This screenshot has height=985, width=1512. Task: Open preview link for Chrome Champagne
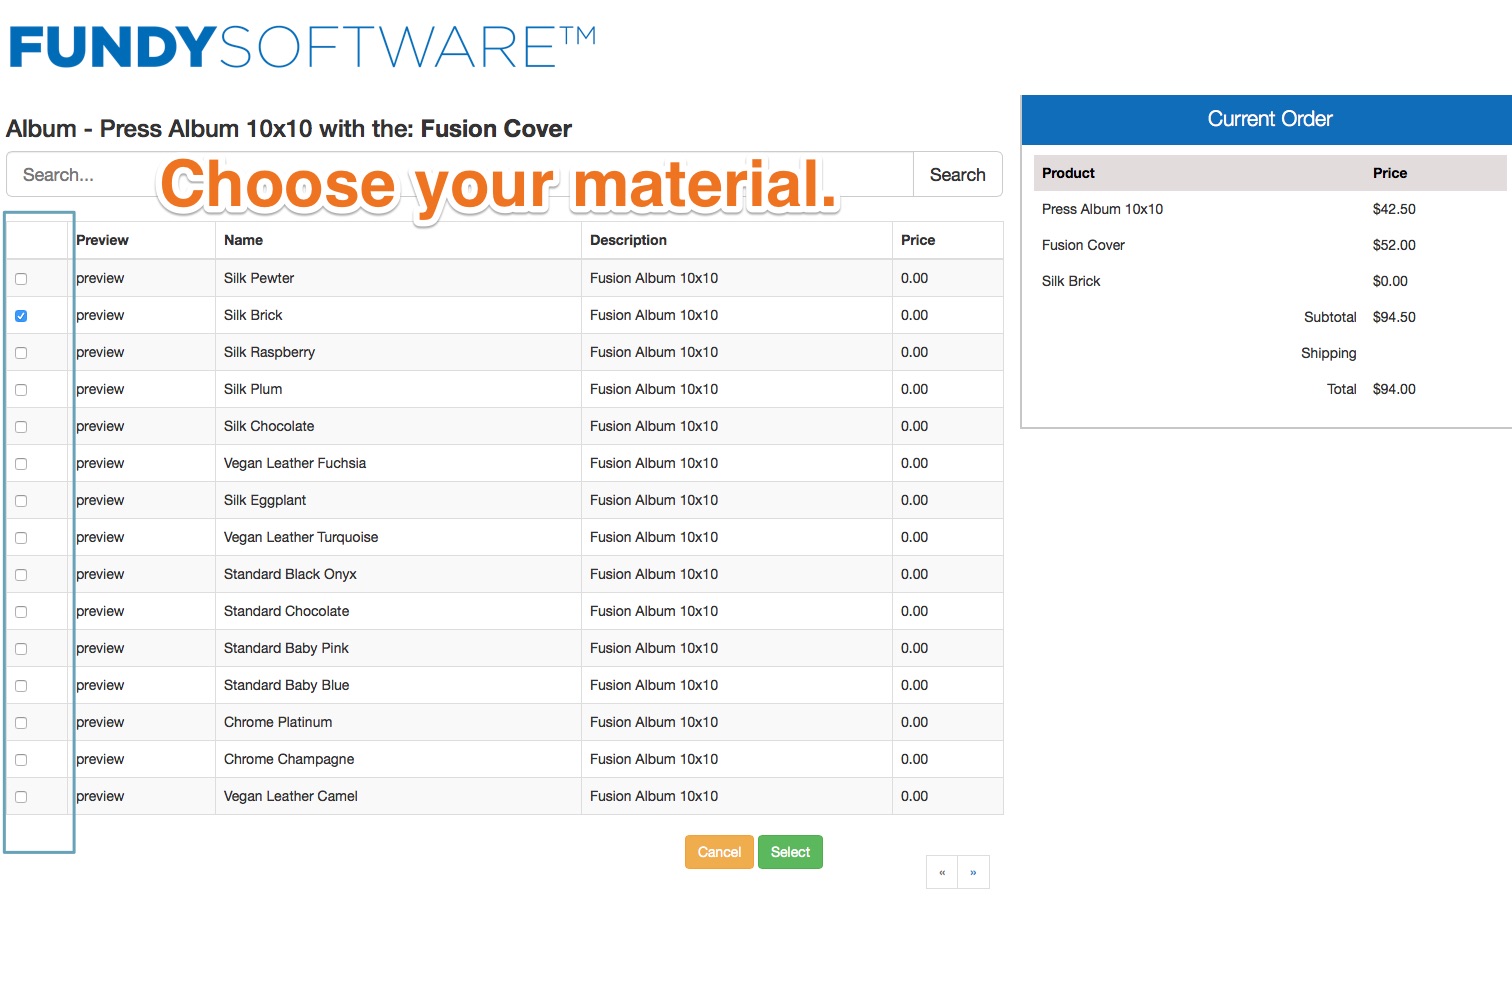(x=100, y=759)
